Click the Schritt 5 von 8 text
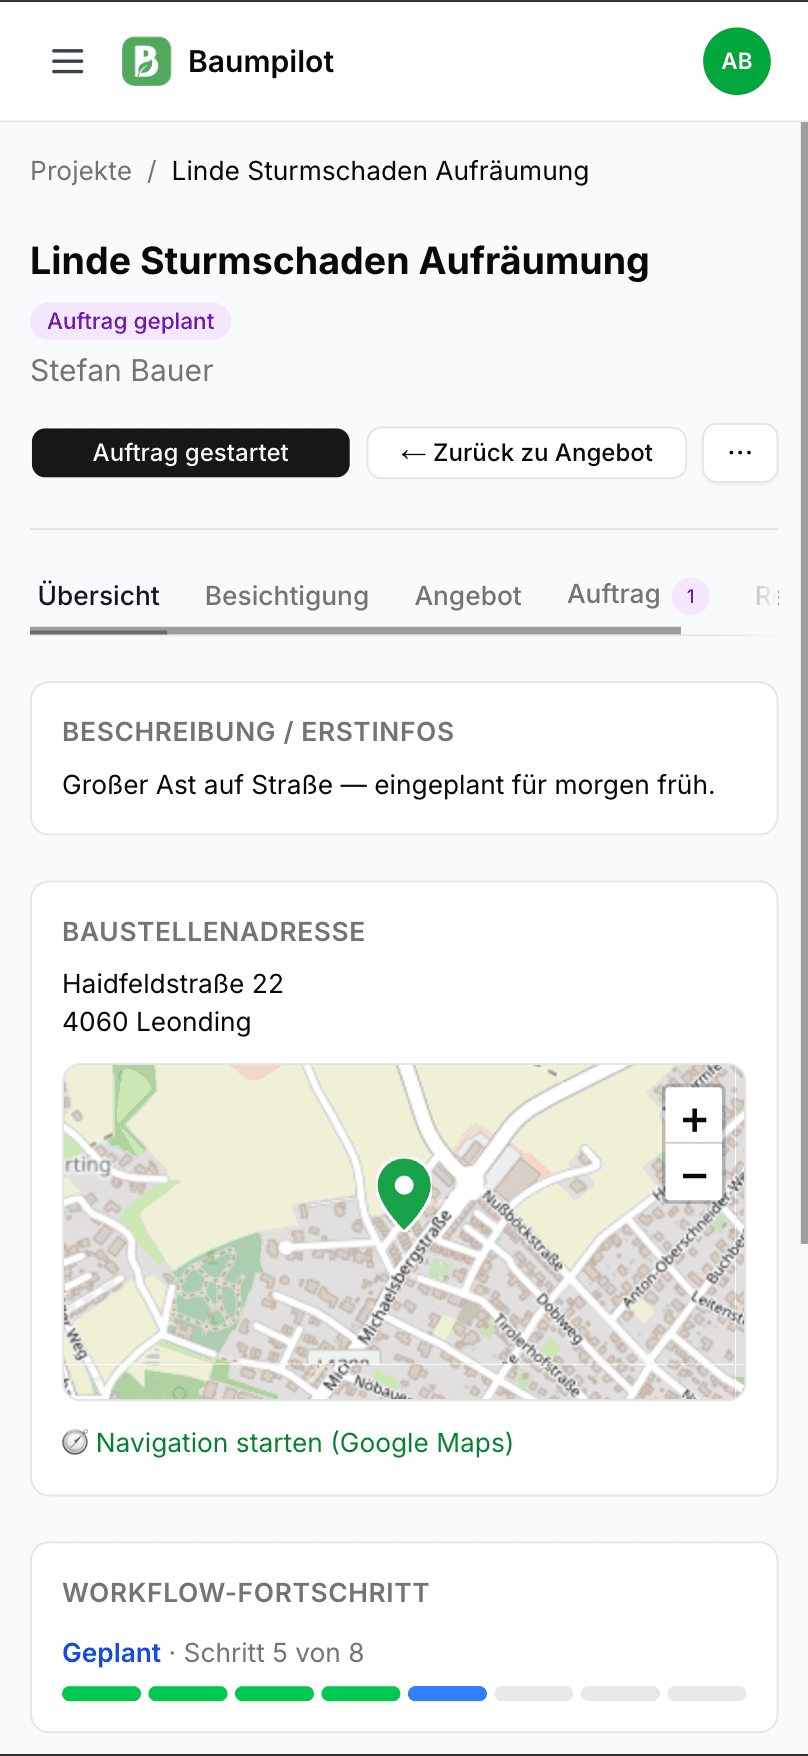808x1756 pixels. pyautogui.click(x=274, y=1653)
